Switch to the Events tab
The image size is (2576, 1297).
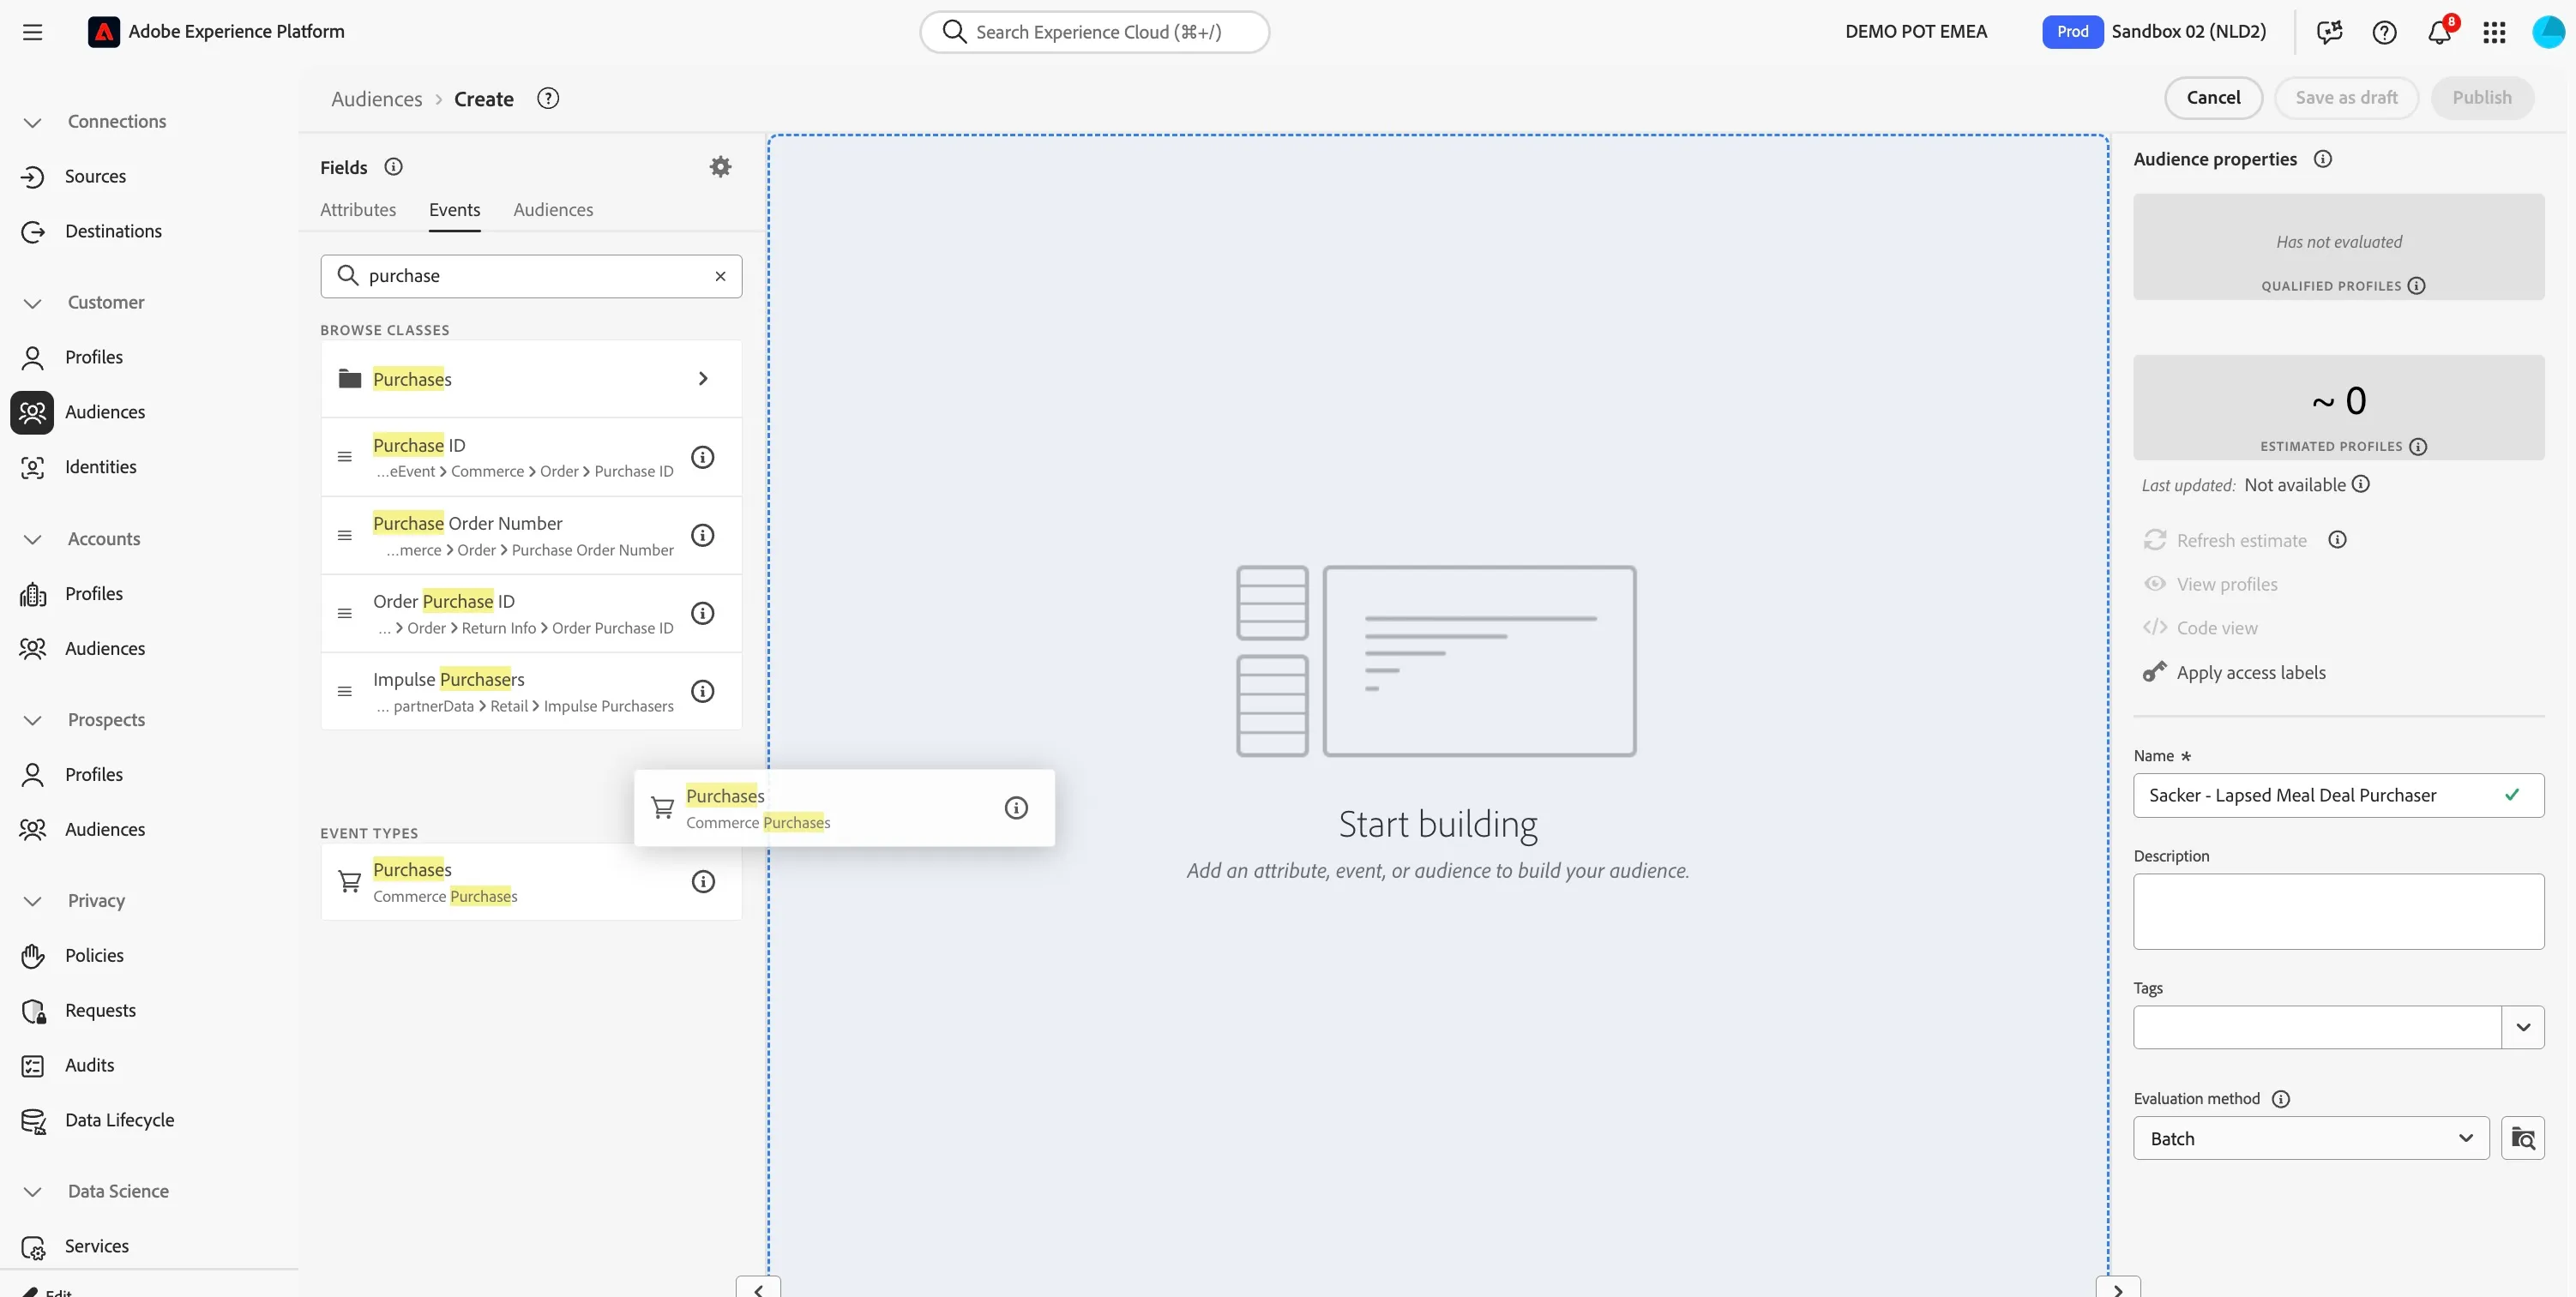pos(454,210)
